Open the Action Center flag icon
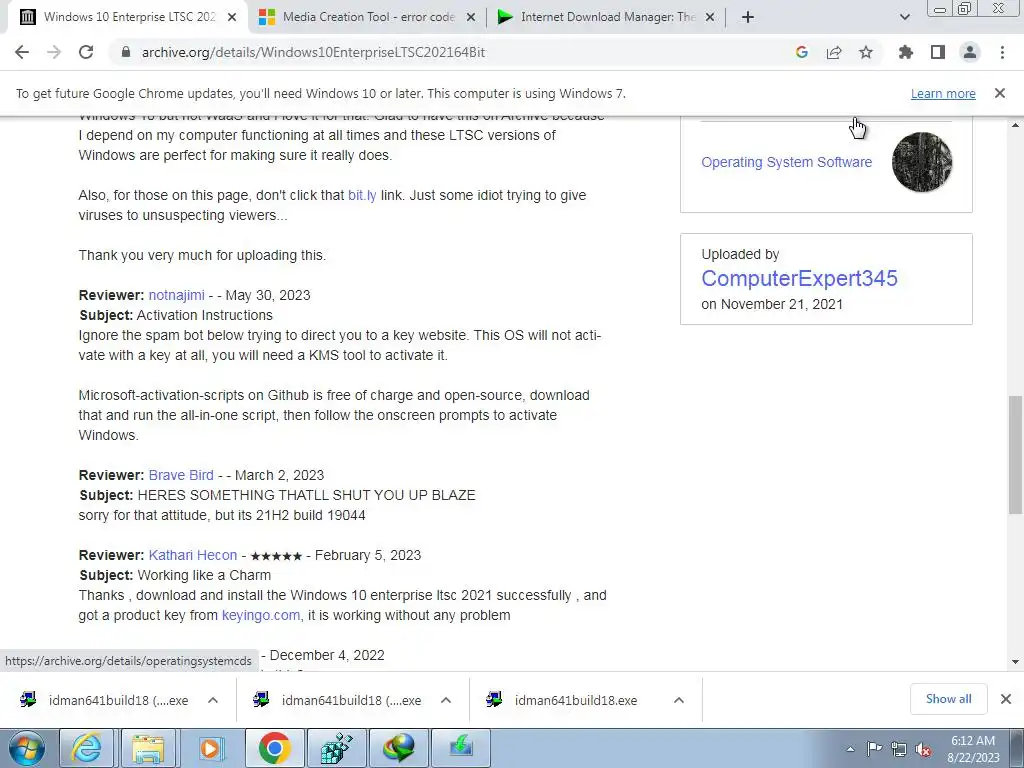The width and height of the screenshot is (1024, 768). click(874, 749)
